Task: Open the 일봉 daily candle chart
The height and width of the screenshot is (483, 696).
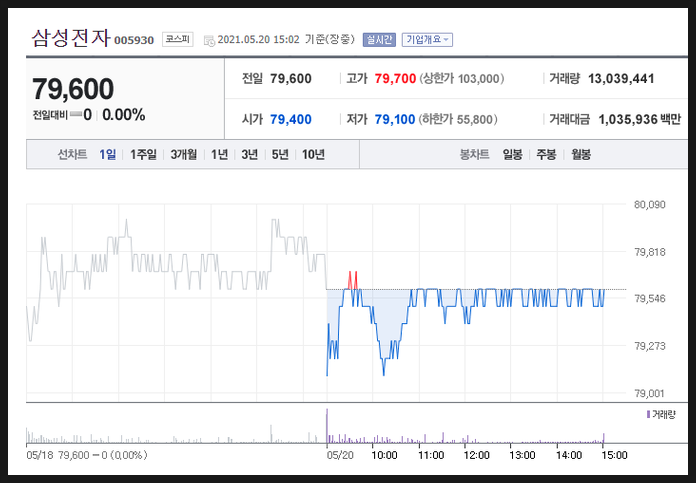Action: pyautogui.click(x=512, y=154)
